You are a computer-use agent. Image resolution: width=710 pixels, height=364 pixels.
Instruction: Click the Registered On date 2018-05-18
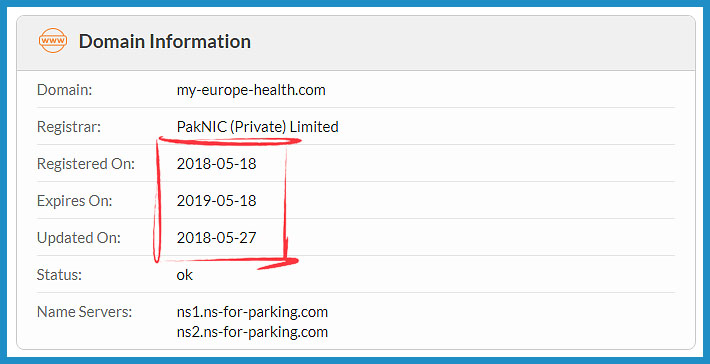click(x=216, y=163)
